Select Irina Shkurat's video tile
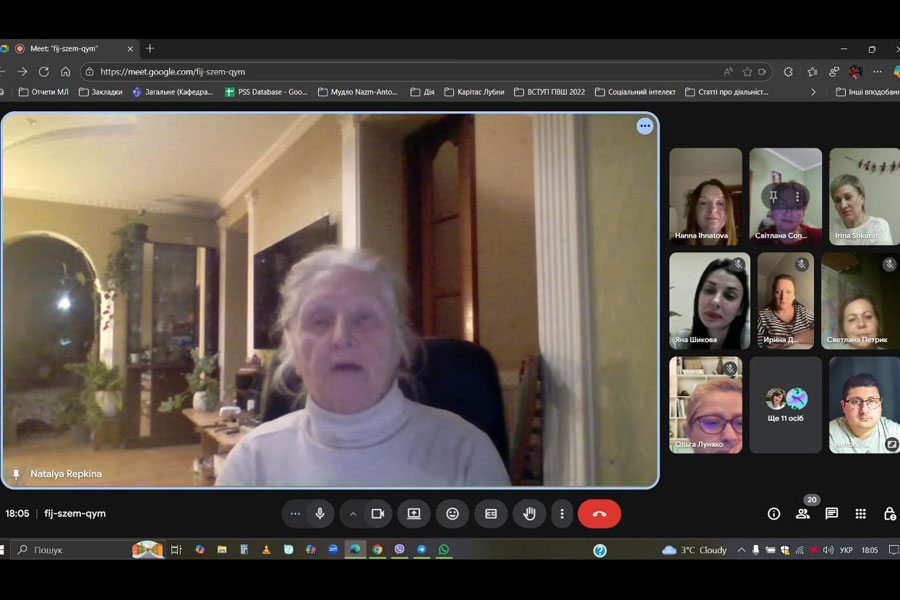Viewport: 900px width, 600px height. click(864, 196)
